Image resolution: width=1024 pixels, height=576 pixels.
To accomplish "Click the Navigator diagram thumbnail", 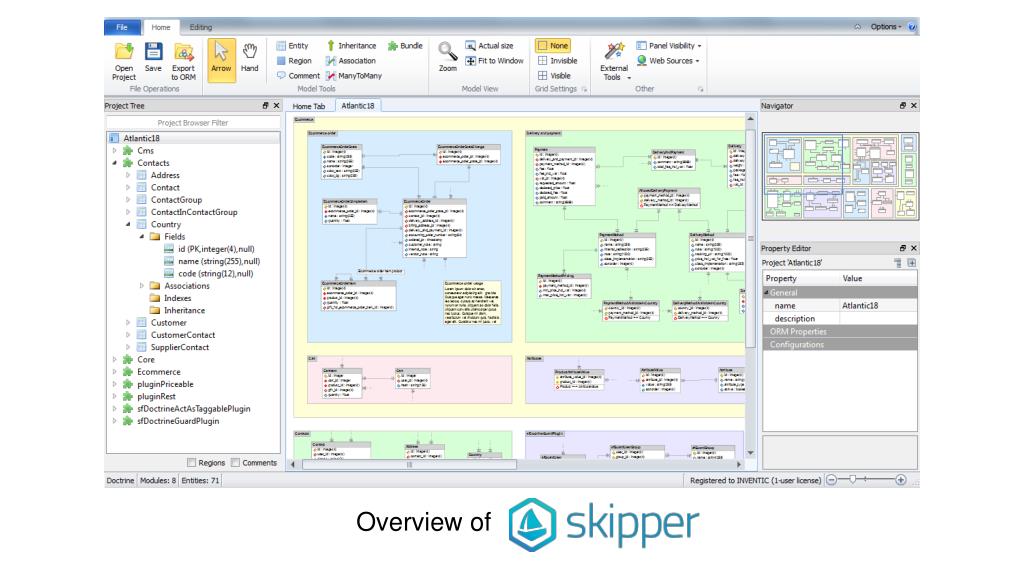I will 840,176.
